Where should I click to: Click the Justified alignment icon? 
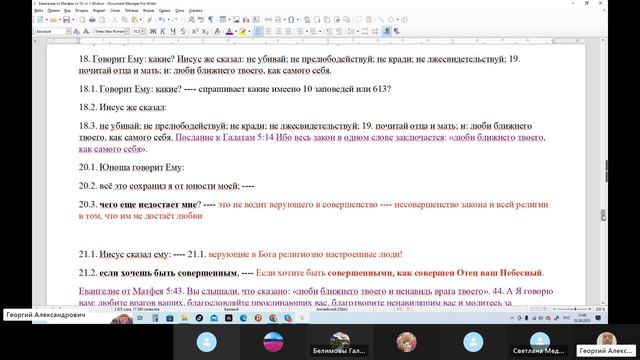point(288,31)
